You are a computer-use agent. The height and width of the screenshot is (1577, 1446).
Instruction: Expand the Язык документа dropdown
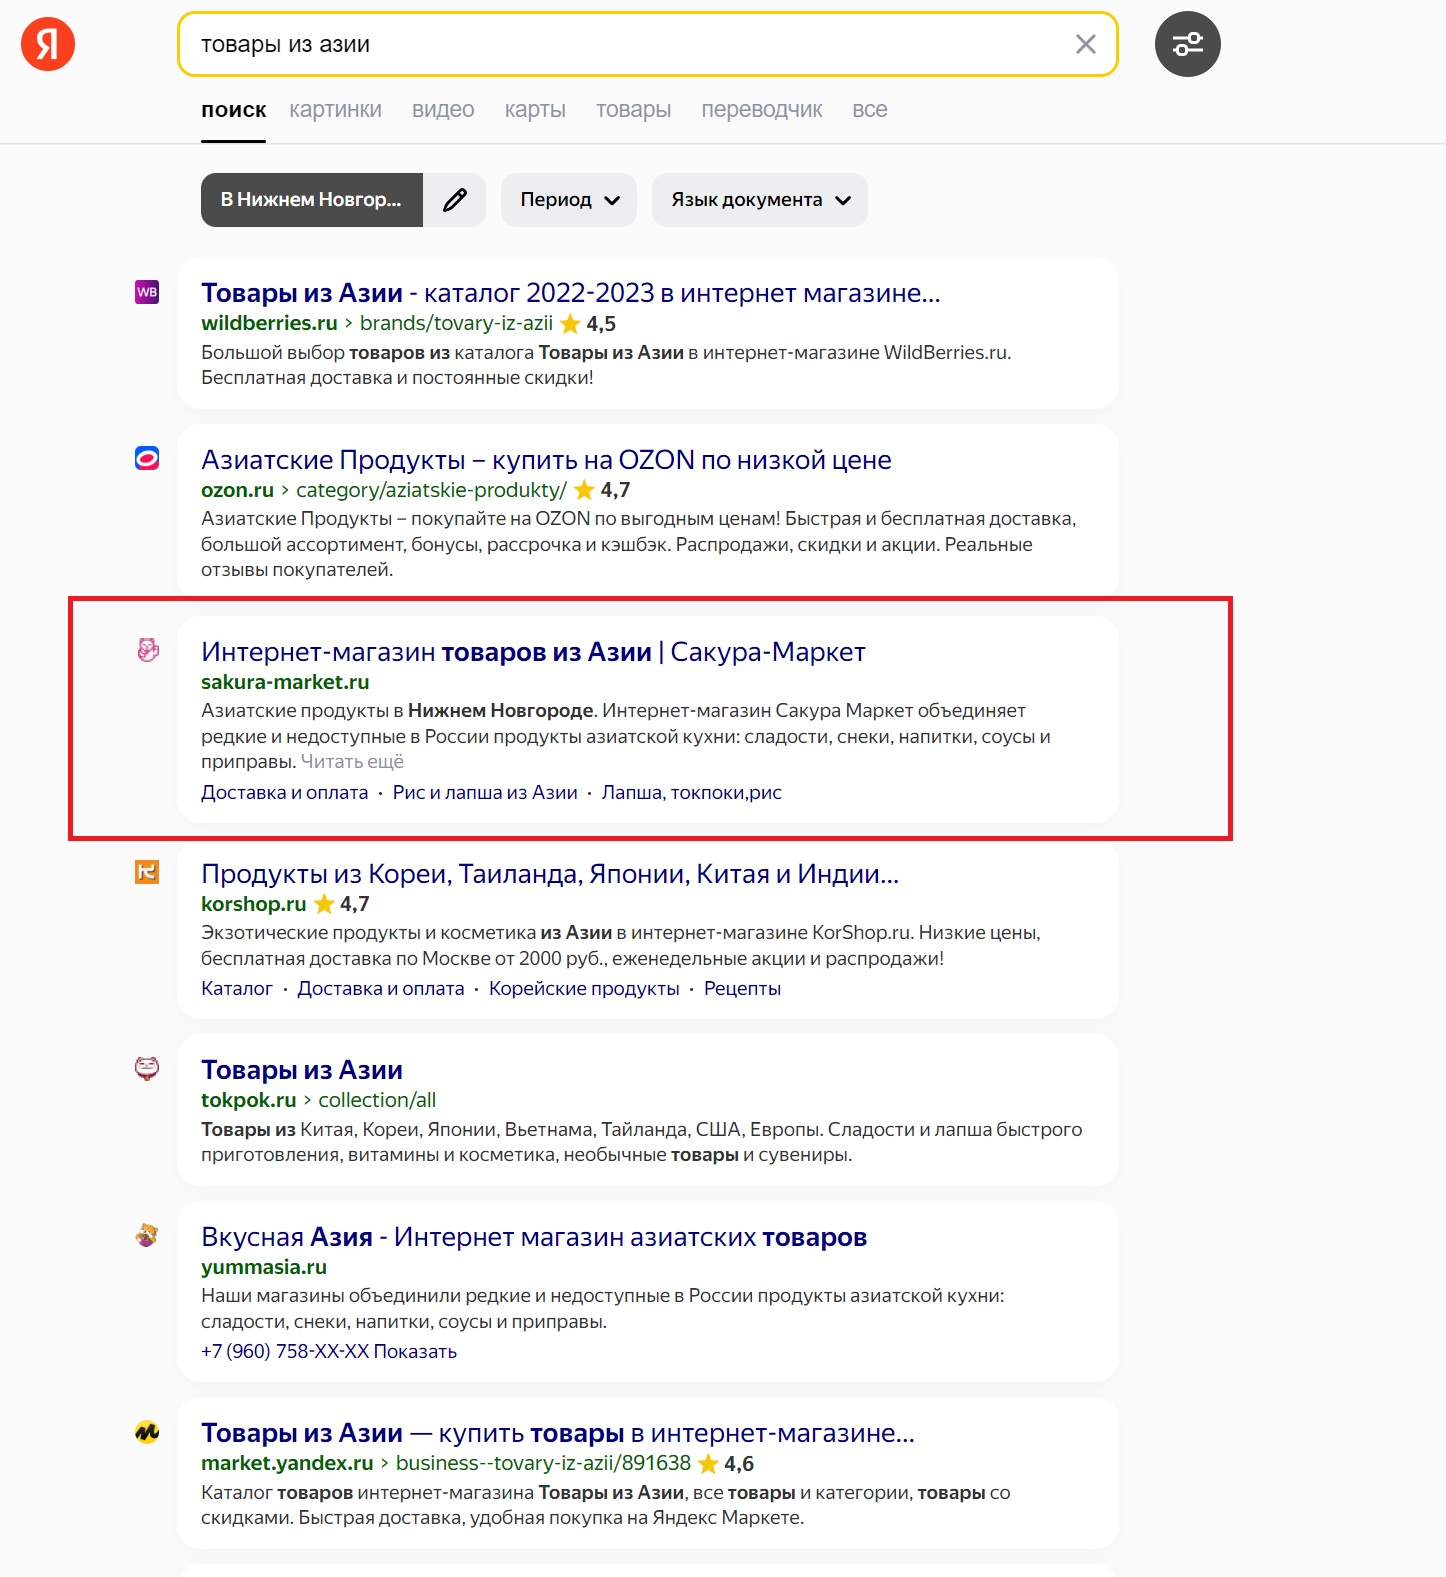760,200
